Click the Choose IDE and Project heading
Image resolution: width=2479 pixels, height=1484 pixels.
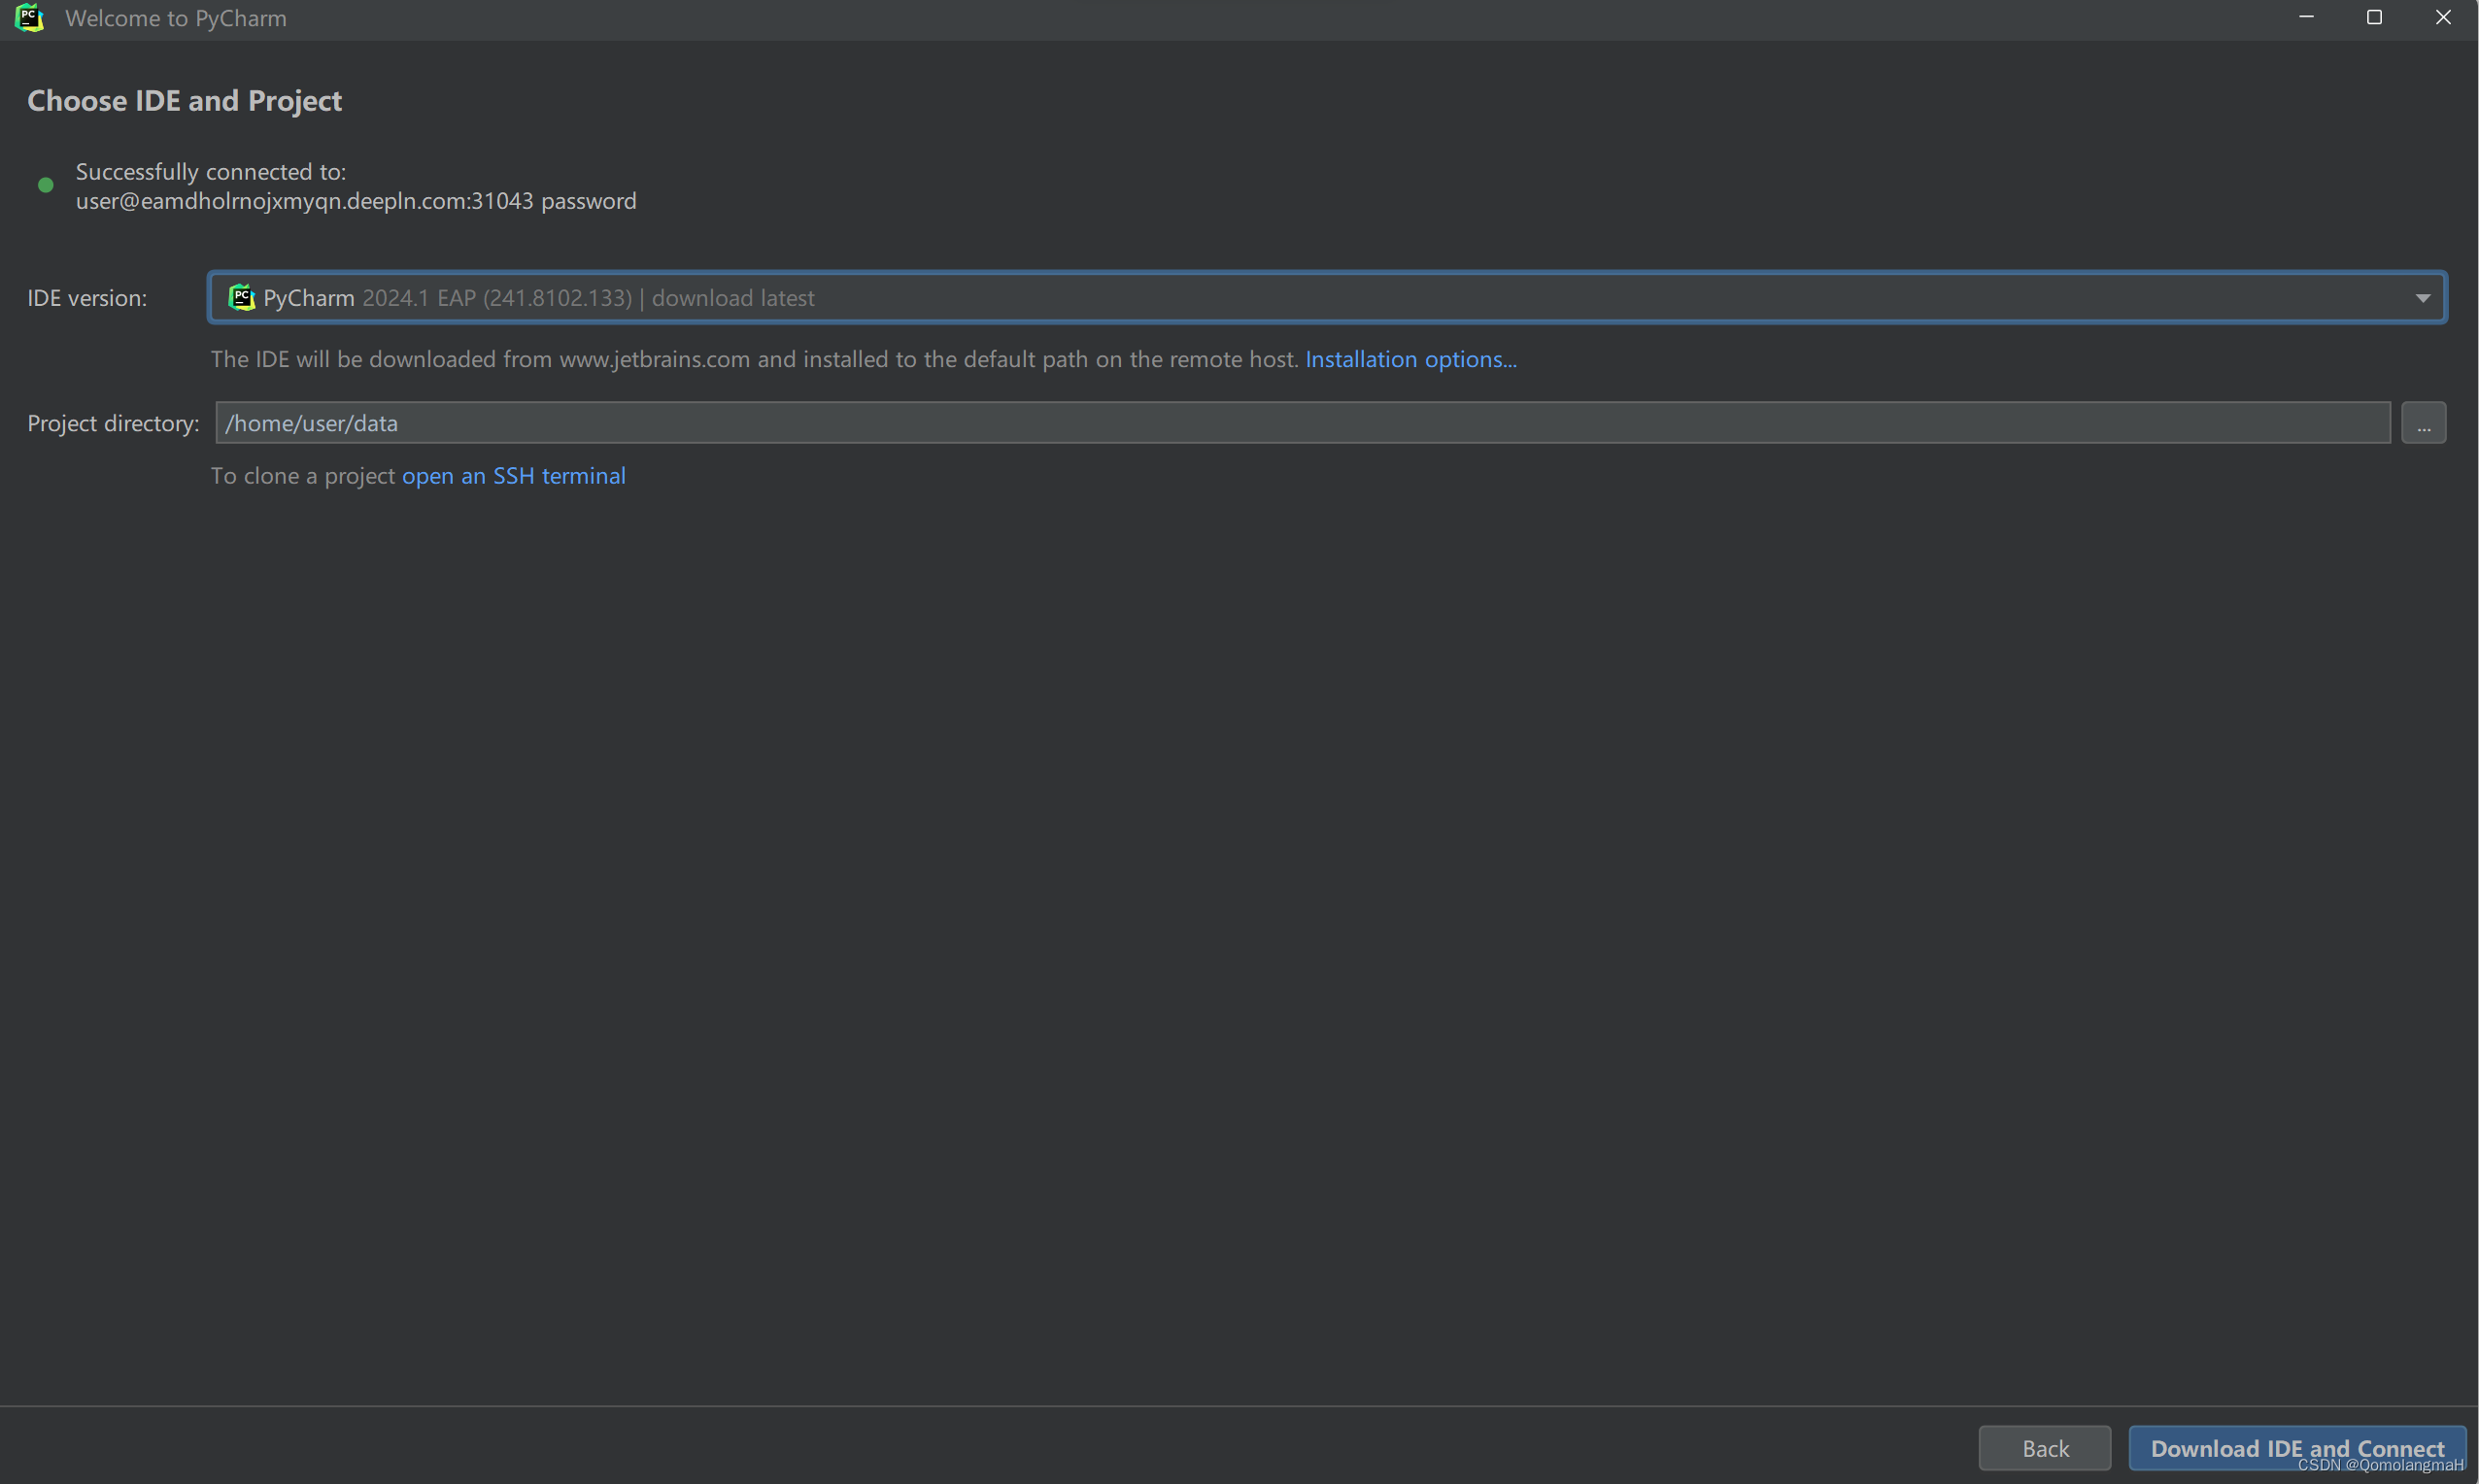(x=184, y=100)
